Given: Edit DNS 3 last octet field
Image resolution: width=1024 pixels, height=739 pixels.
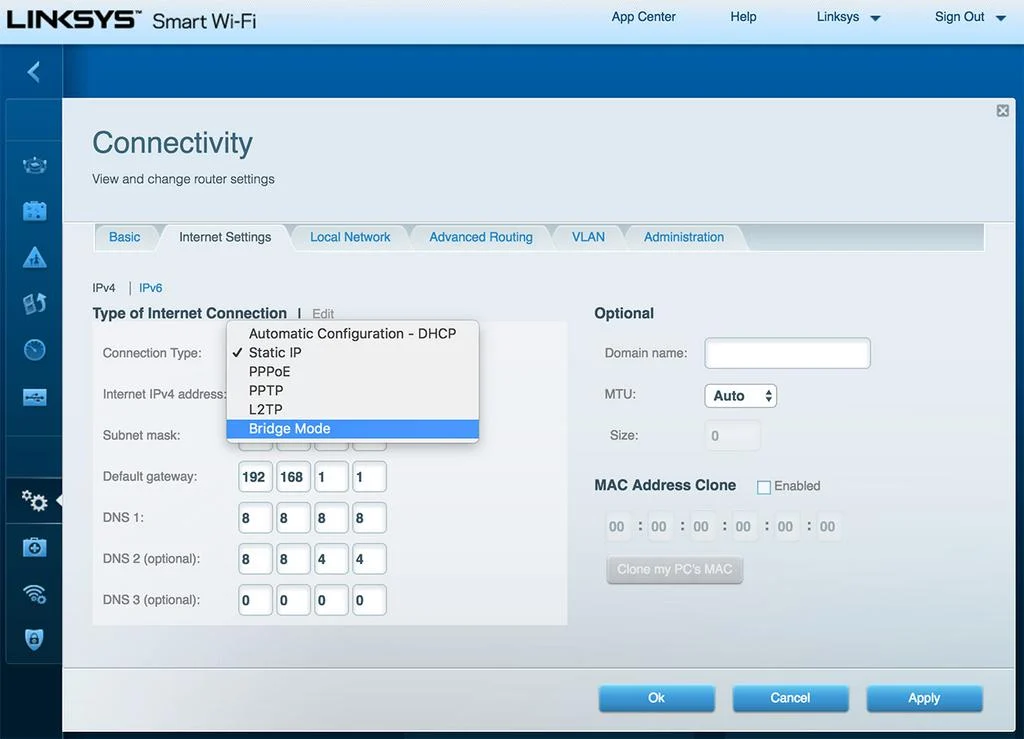Looking at the screenshot, I should pyautogui.click(x=369, y=601).
